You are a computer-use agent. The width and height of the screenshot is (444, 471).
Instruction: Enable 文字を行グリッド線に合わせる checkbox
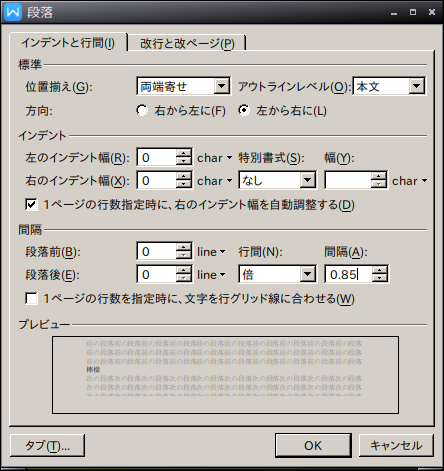(x=31, y=298)
